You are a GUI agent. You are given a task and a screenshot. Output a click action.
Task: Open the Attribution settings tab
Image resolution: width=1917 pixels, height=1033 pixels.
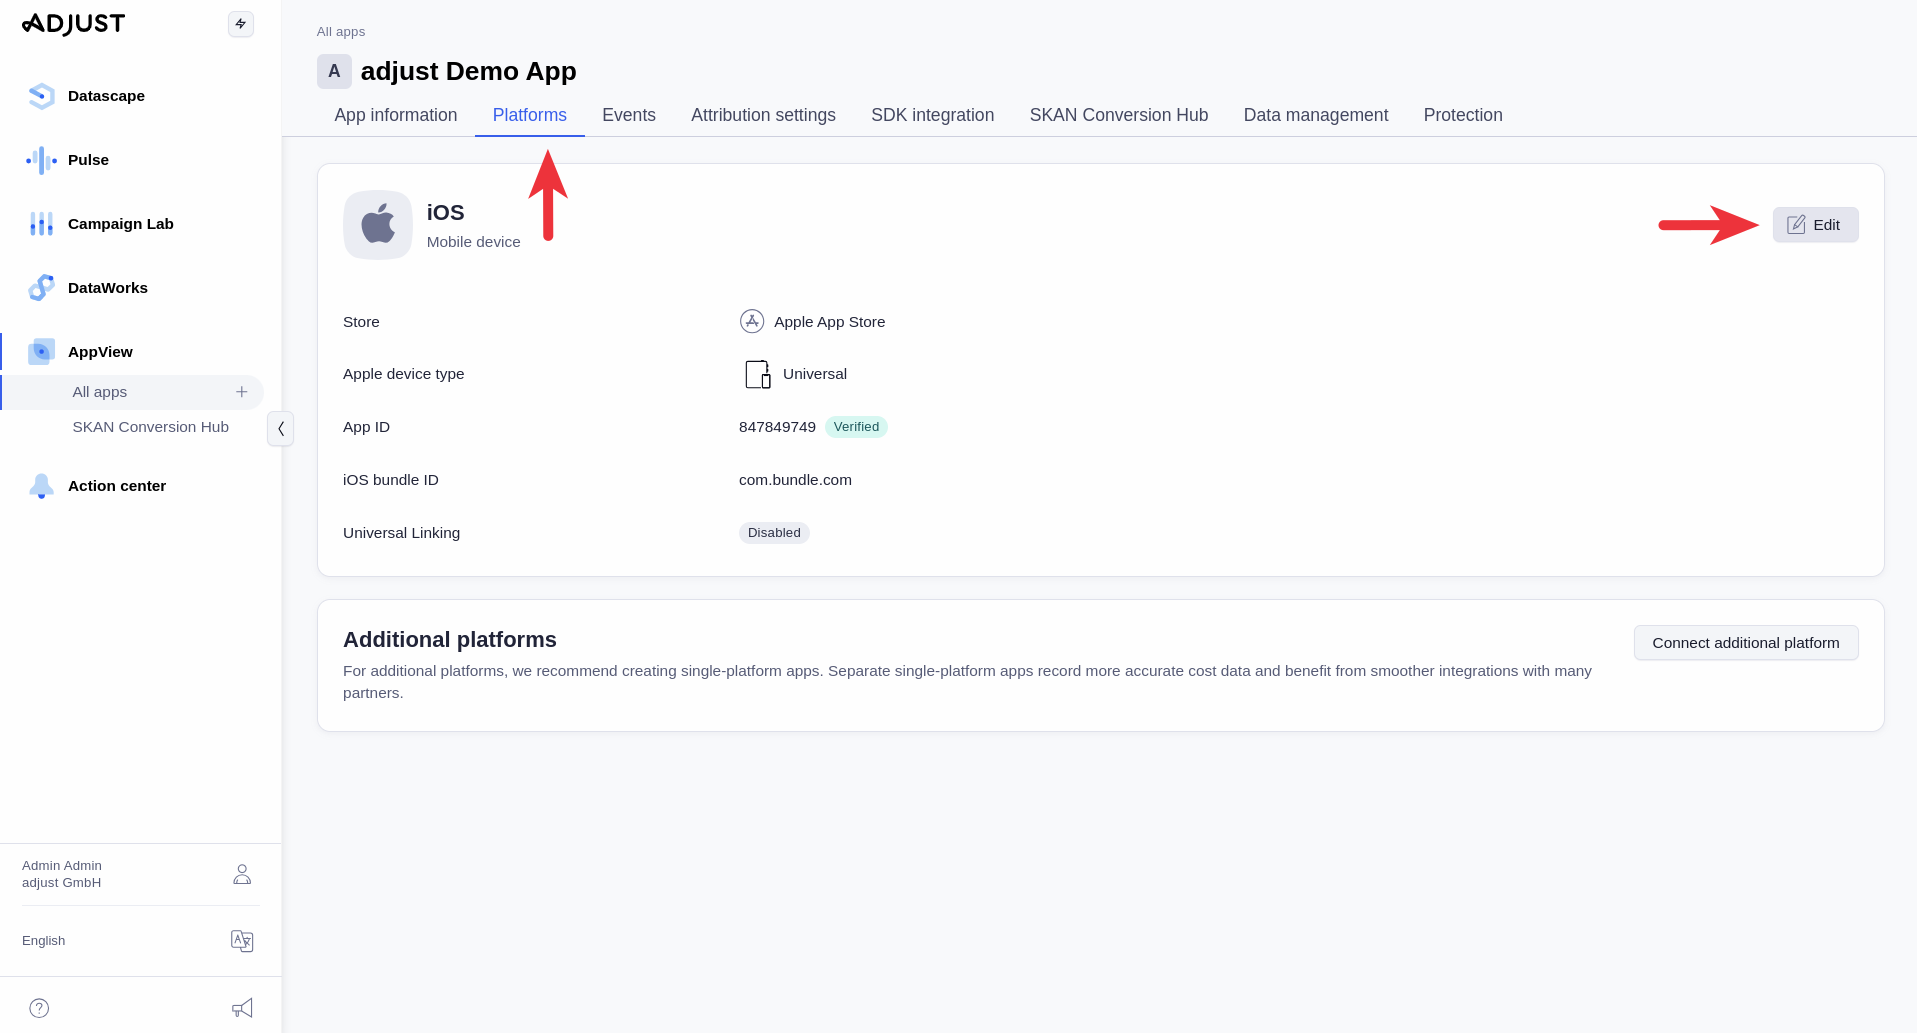click(x=764, y=115)
